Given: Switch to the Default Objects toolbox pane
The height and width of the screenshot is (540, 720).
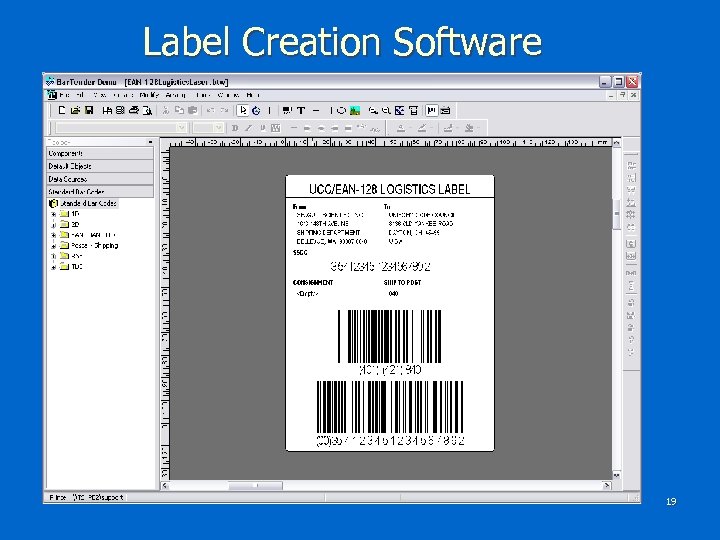Looking at the screenshot, I should point(100,166).
